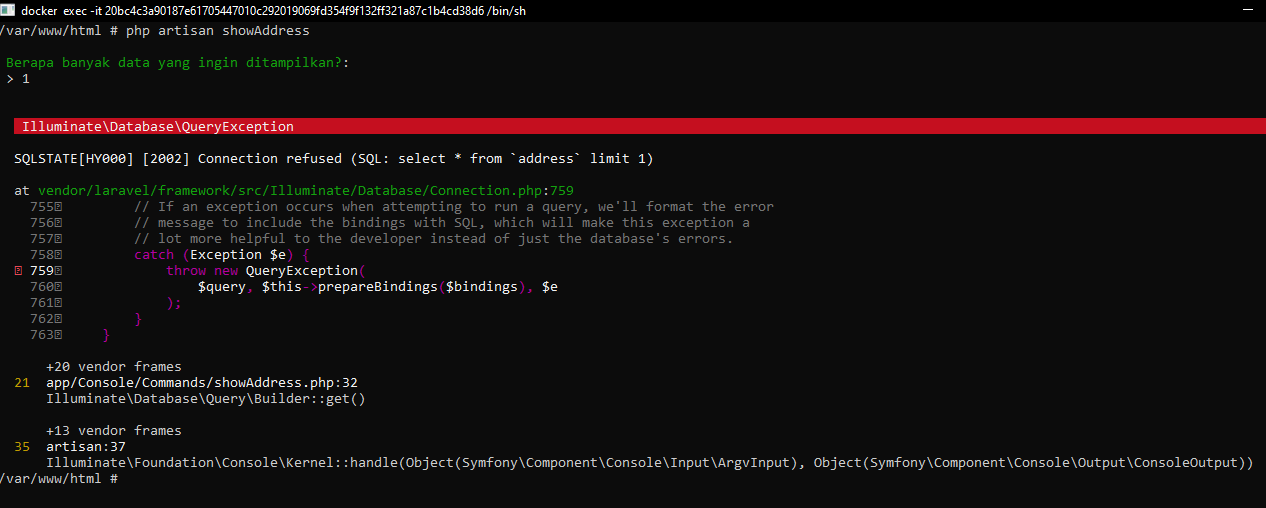Image resolution: width=1266 pixels, height=508 pixels.
Task: Click frame number 35 in stack trace
Action: tap(22, 447)
